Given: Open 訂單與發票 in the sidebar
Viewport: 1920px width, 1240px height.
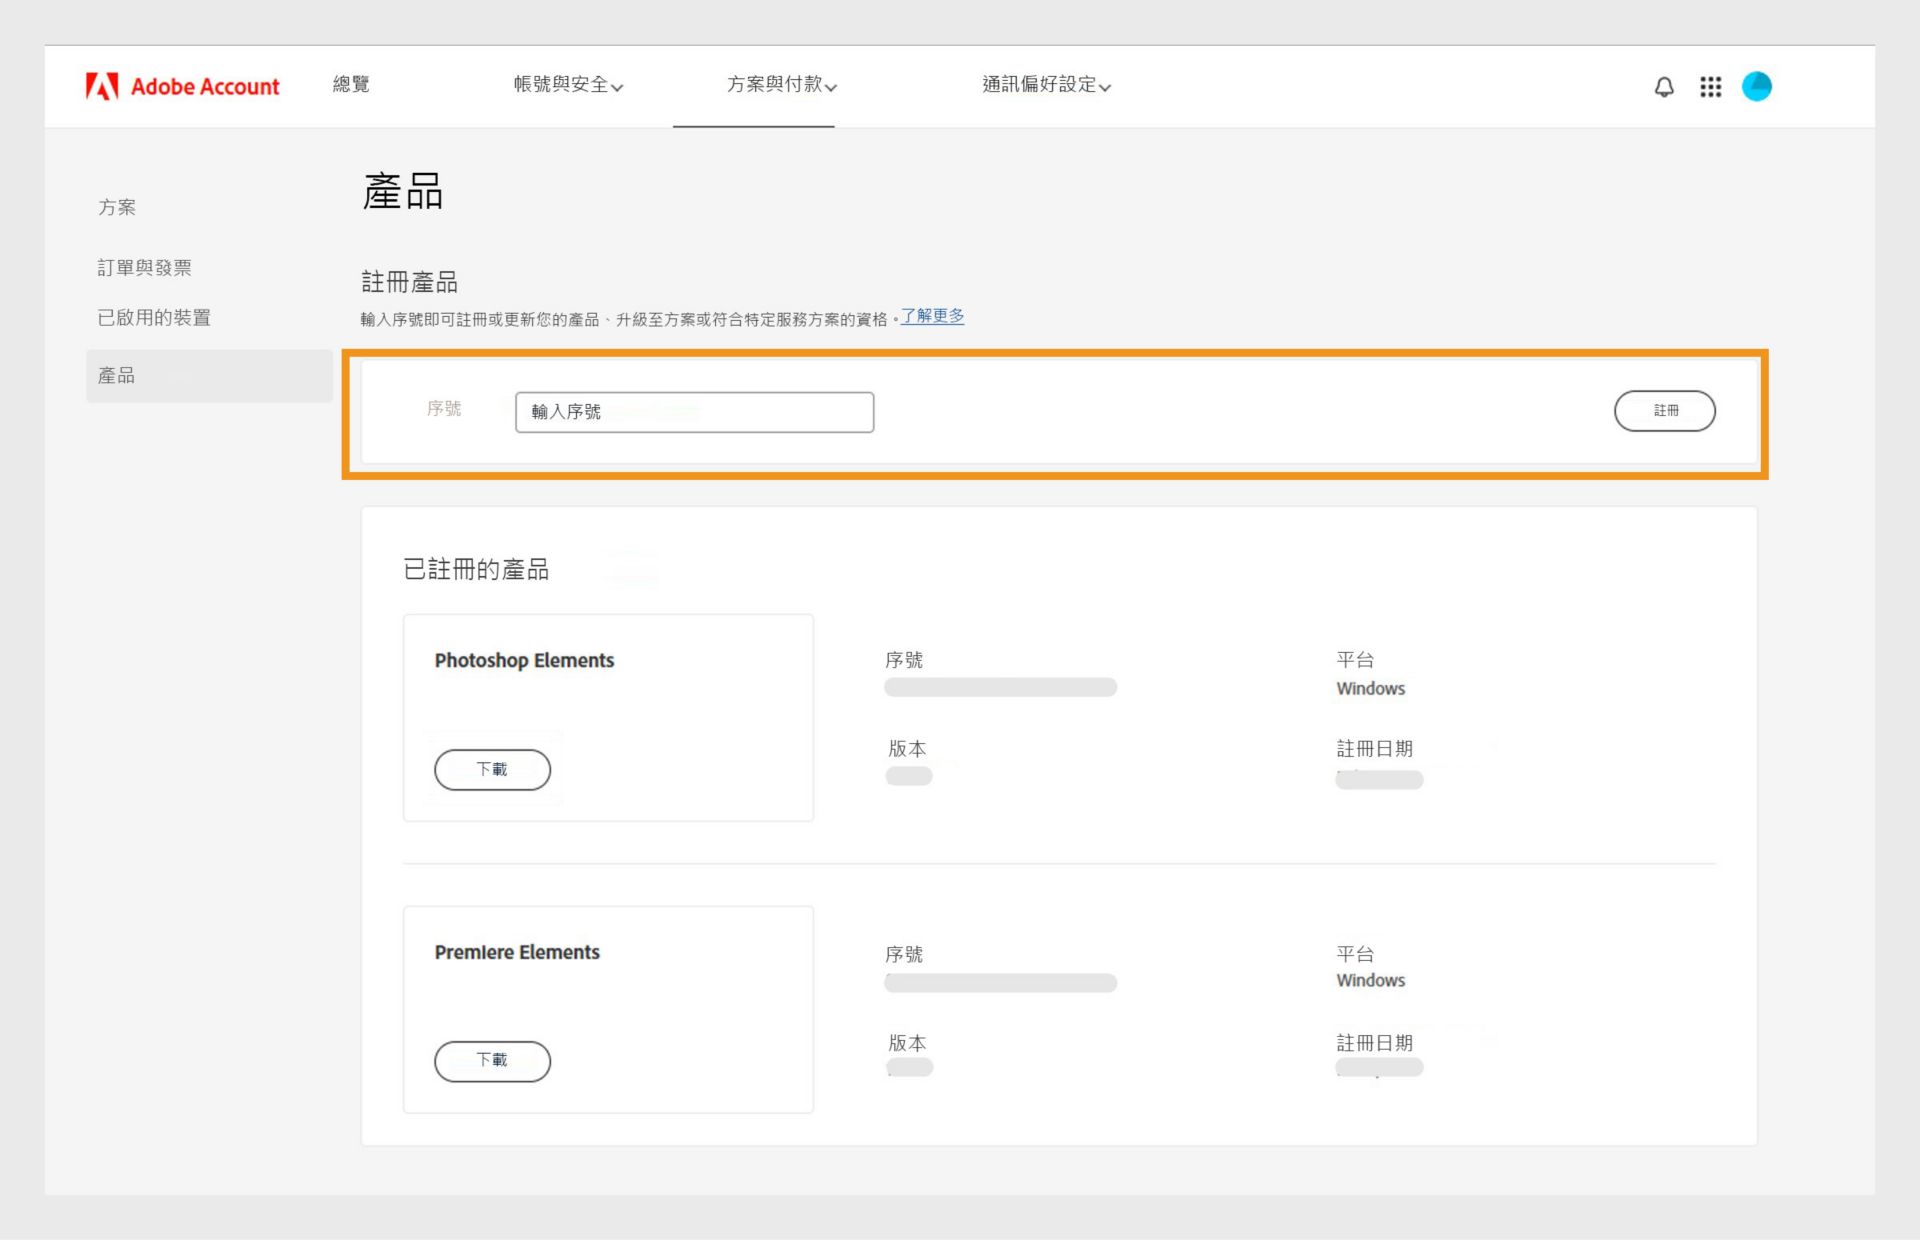Looking at the screenshot, I should pyautogui.click(x=145, y=267).
